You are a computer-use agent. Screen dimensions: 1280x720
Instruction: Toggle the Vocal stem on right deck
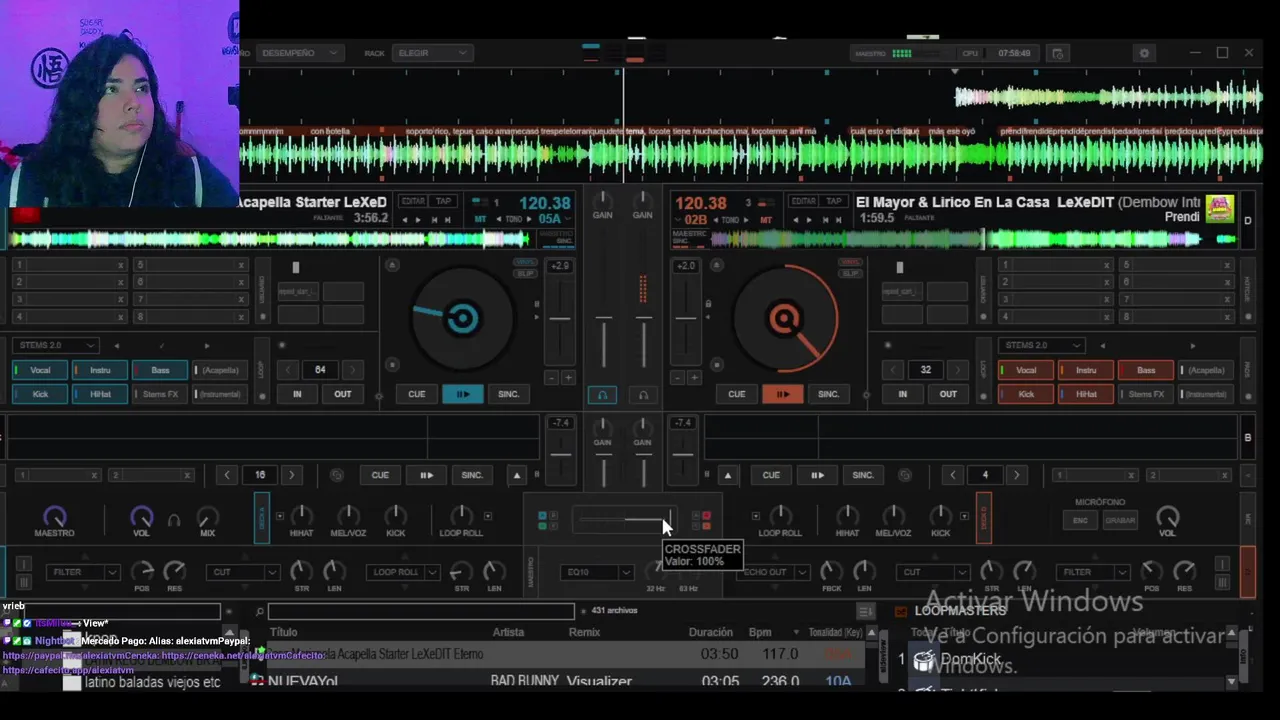coord(1025,370)
